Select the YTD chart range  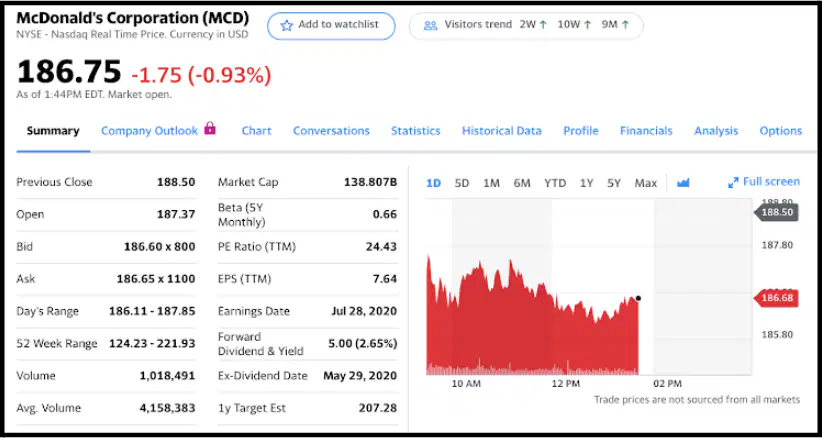(x=555, y=183)
